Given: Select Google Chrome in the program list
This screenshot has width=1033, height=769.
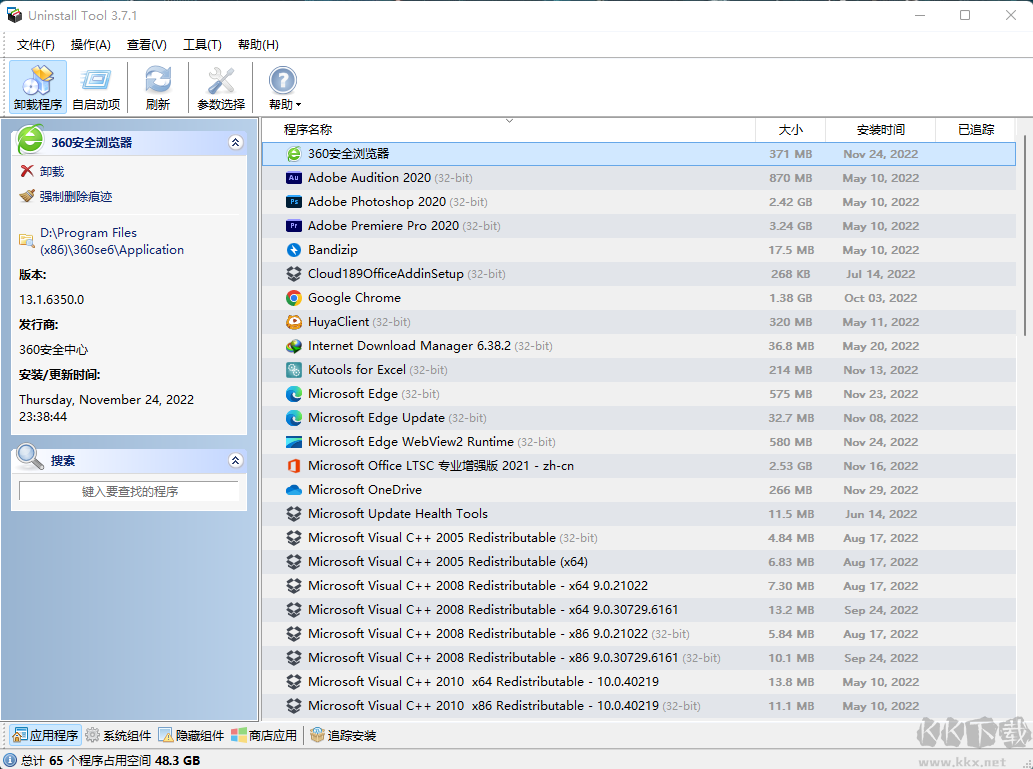Looking at the screenshot, I should (x=355, y=297).
